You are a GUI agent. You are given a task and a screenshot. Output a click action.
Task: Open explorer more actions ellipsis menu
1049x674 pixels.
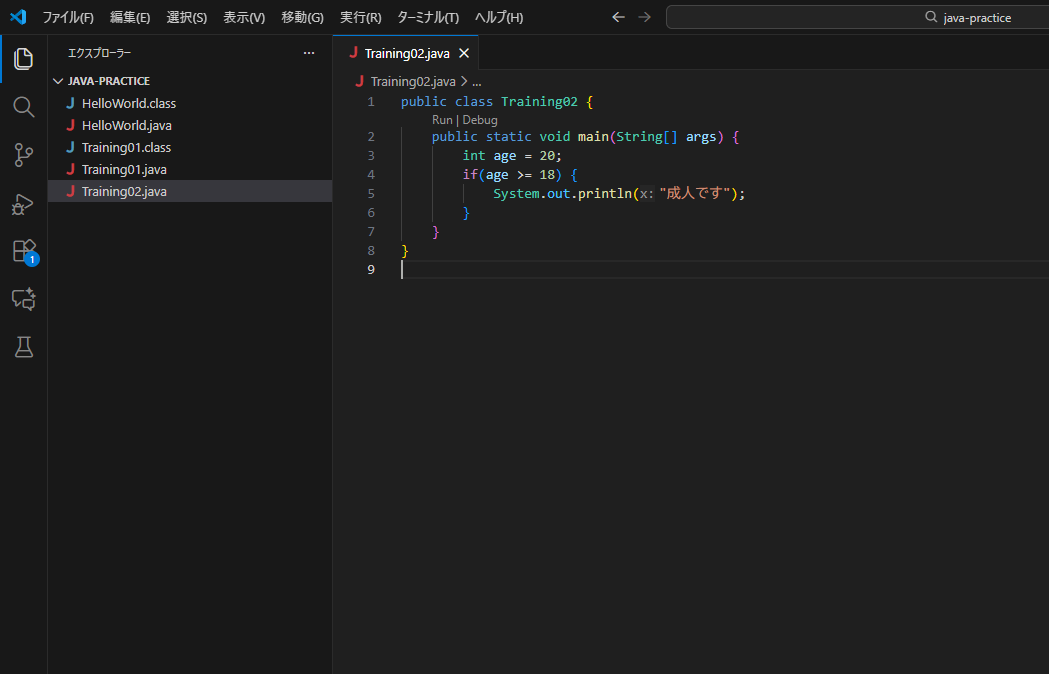[309, 53]
